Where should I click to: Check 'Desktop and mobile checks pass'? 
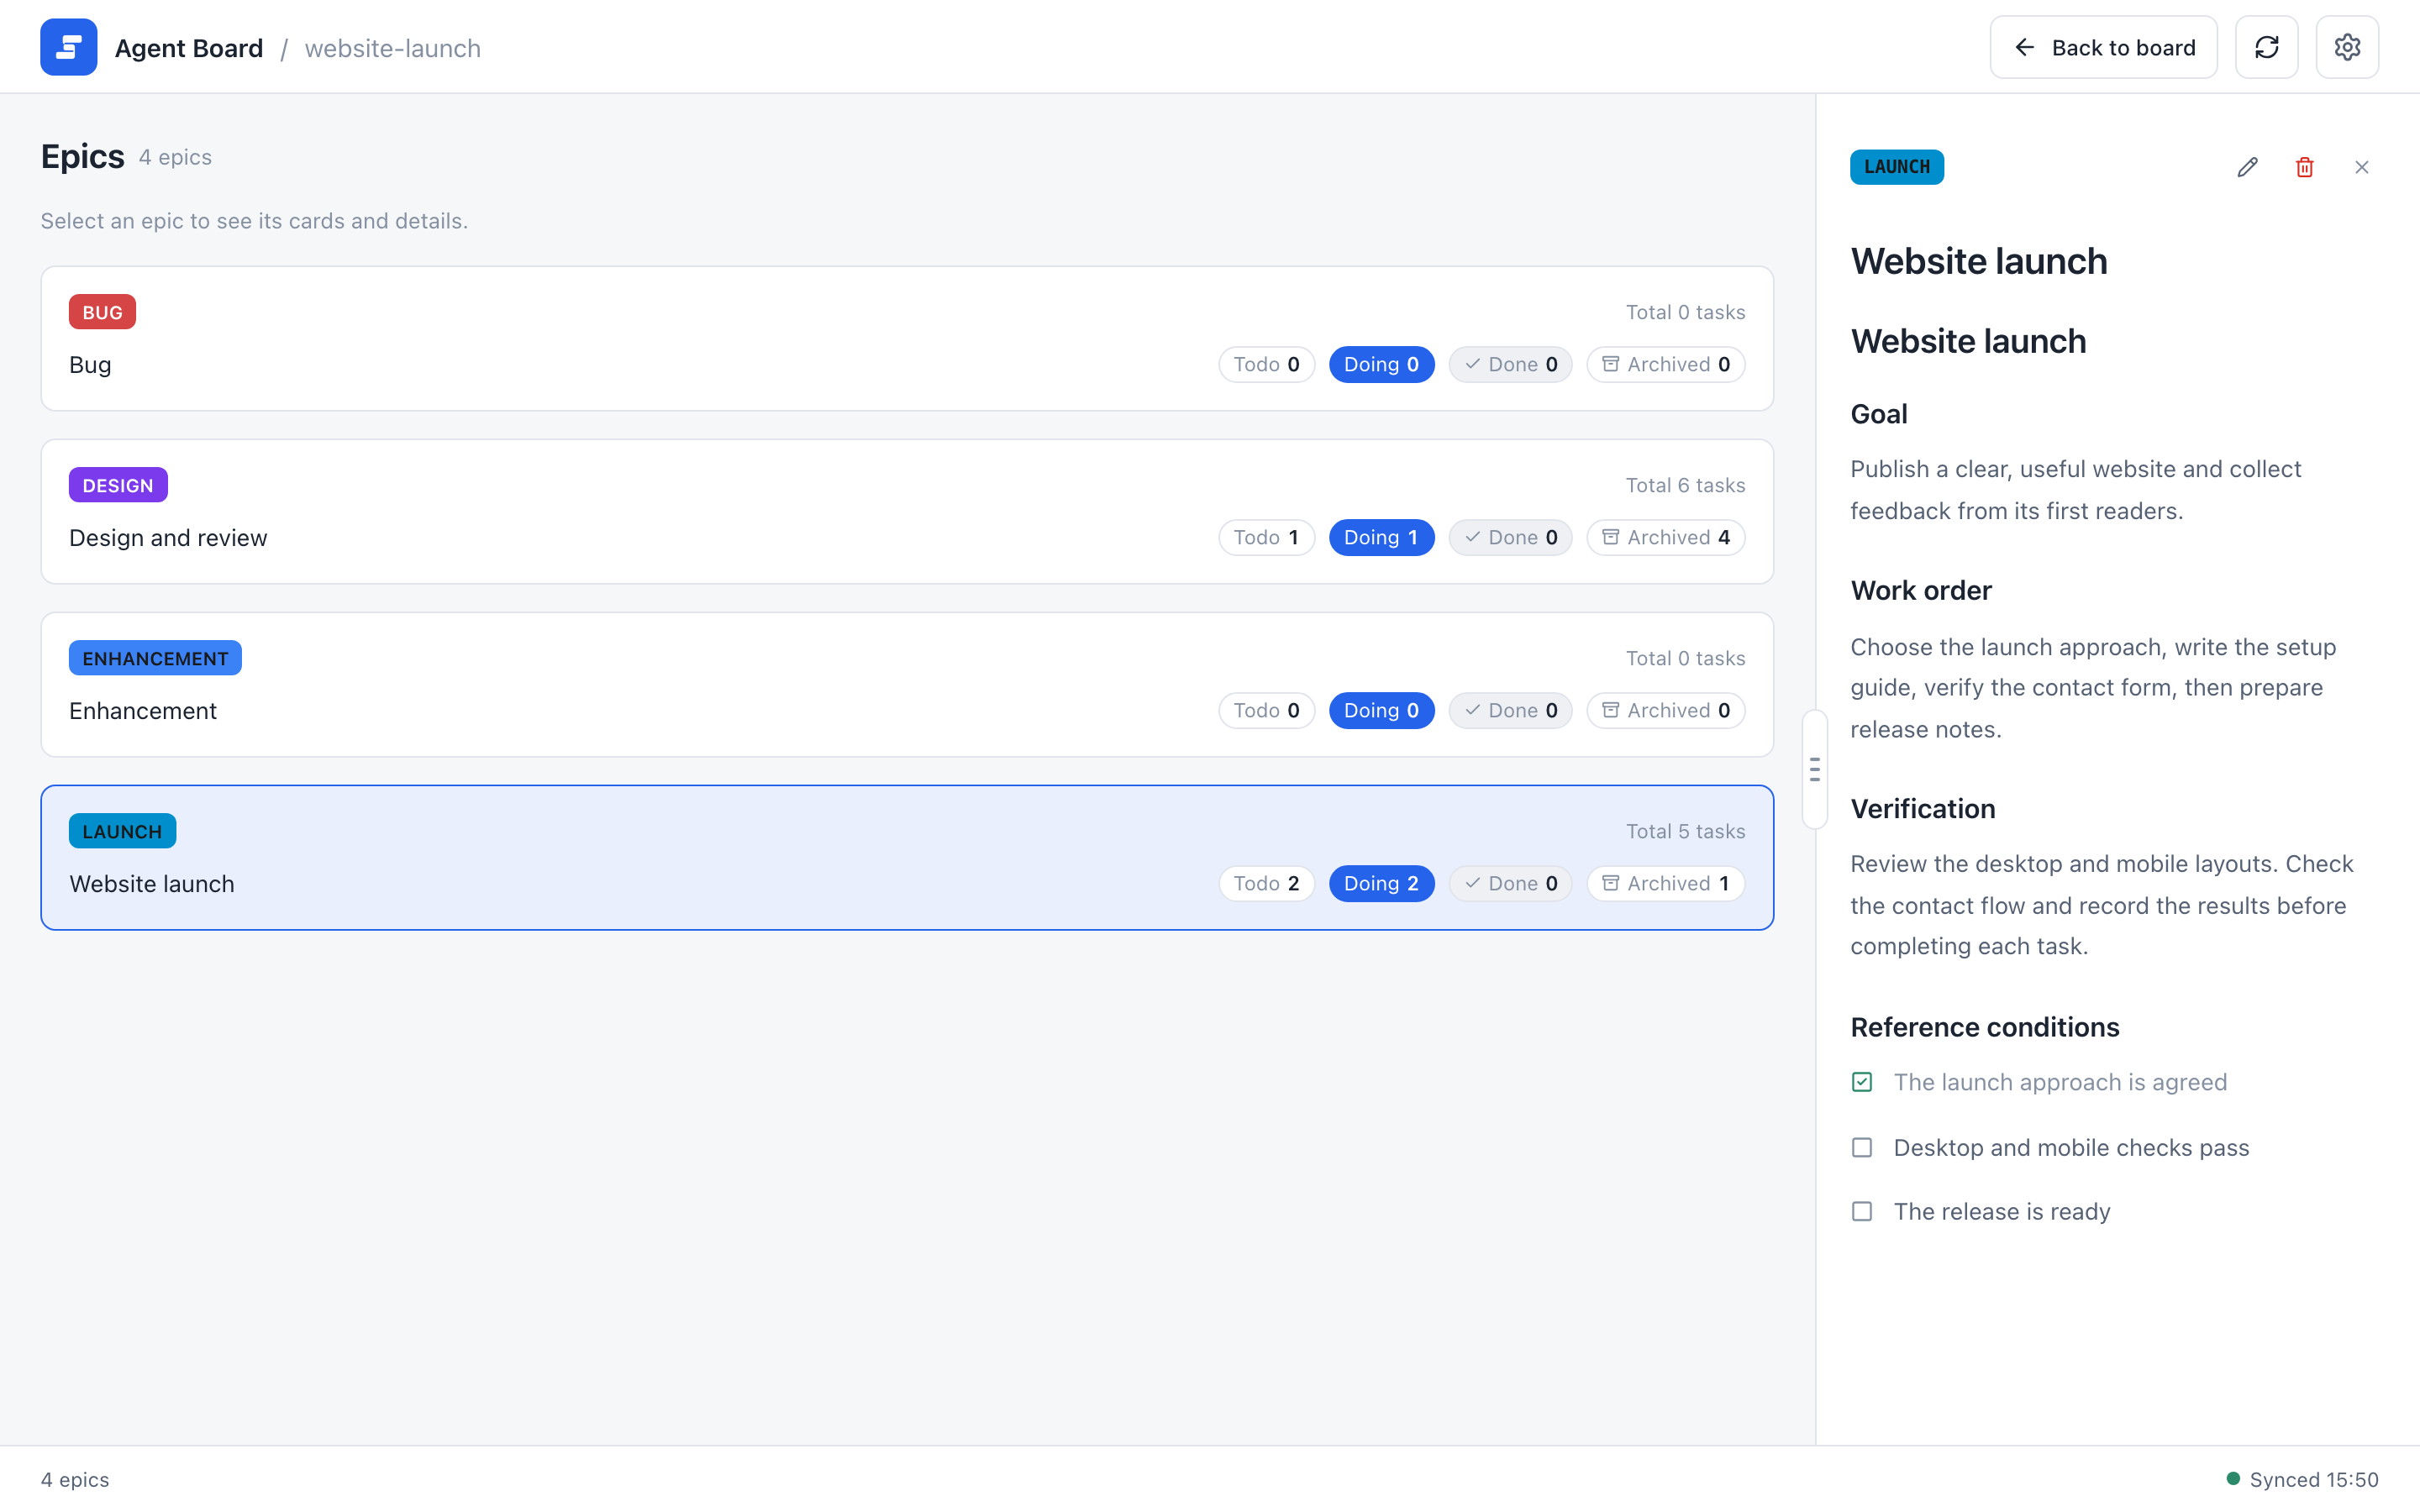tap(1861, 1147)
